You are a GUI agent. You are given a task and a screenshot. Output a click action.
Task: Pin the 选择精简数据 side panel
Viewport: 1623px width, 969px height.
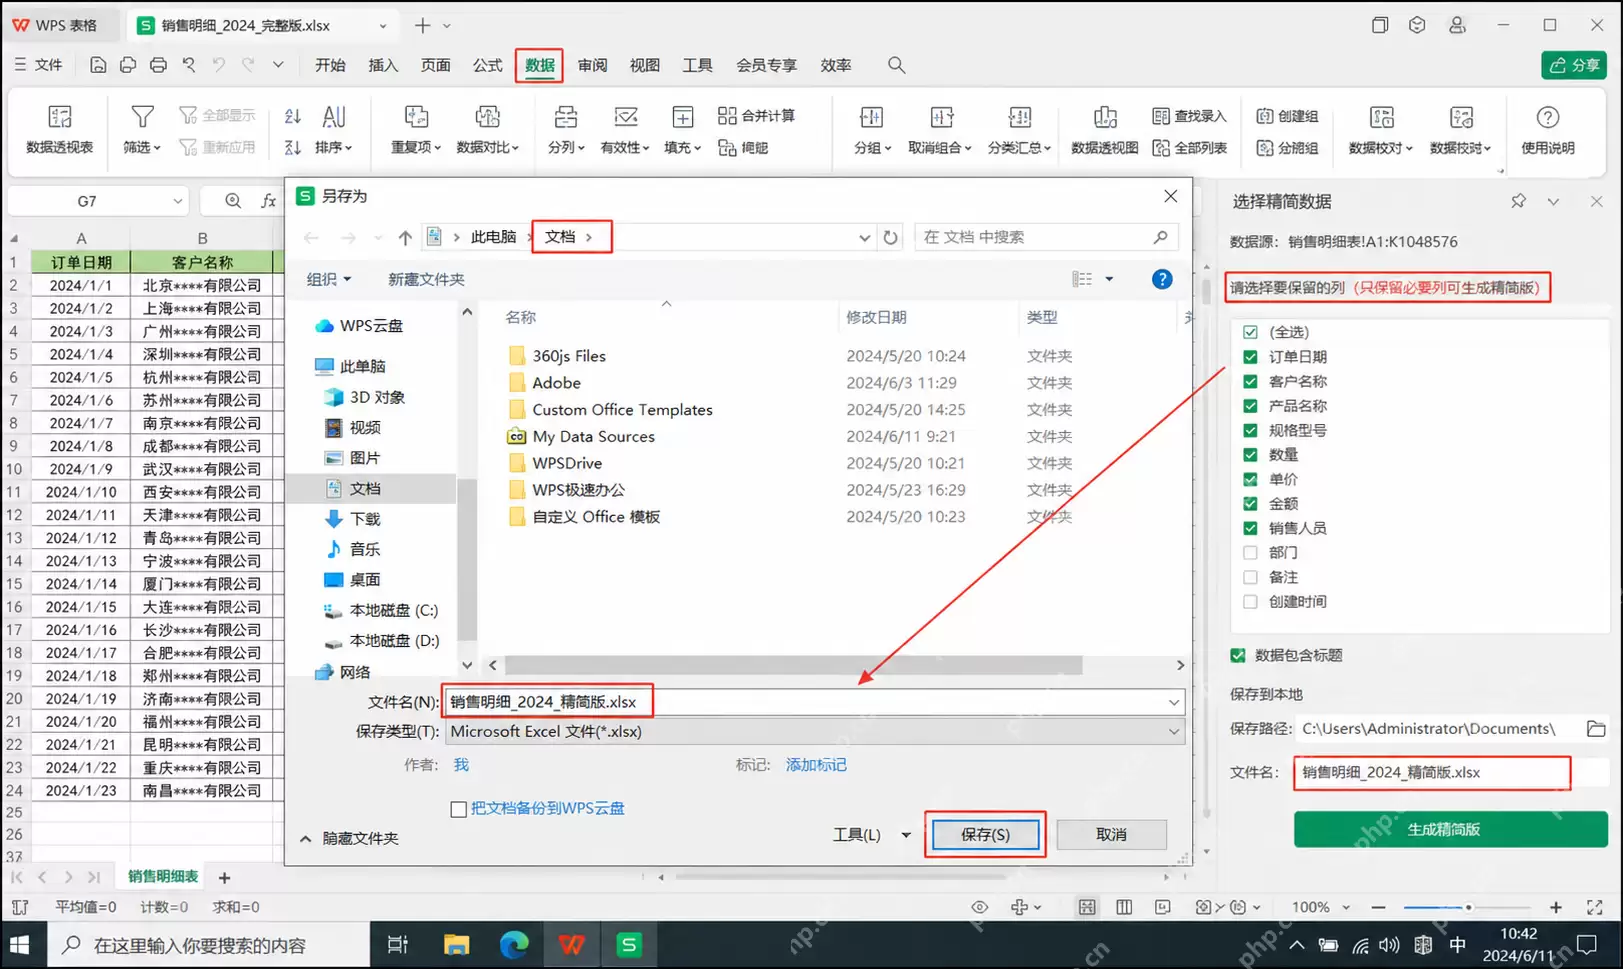point(1518,201)
